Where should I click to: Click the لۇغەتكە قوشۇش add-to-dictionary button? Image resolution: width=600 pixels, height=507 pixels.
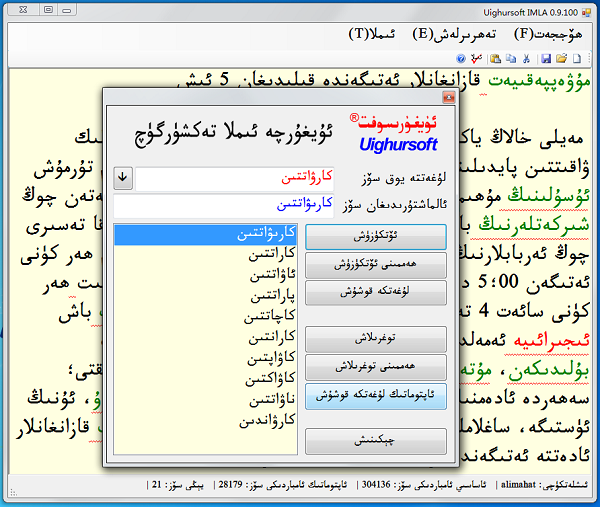coord(376,293)
